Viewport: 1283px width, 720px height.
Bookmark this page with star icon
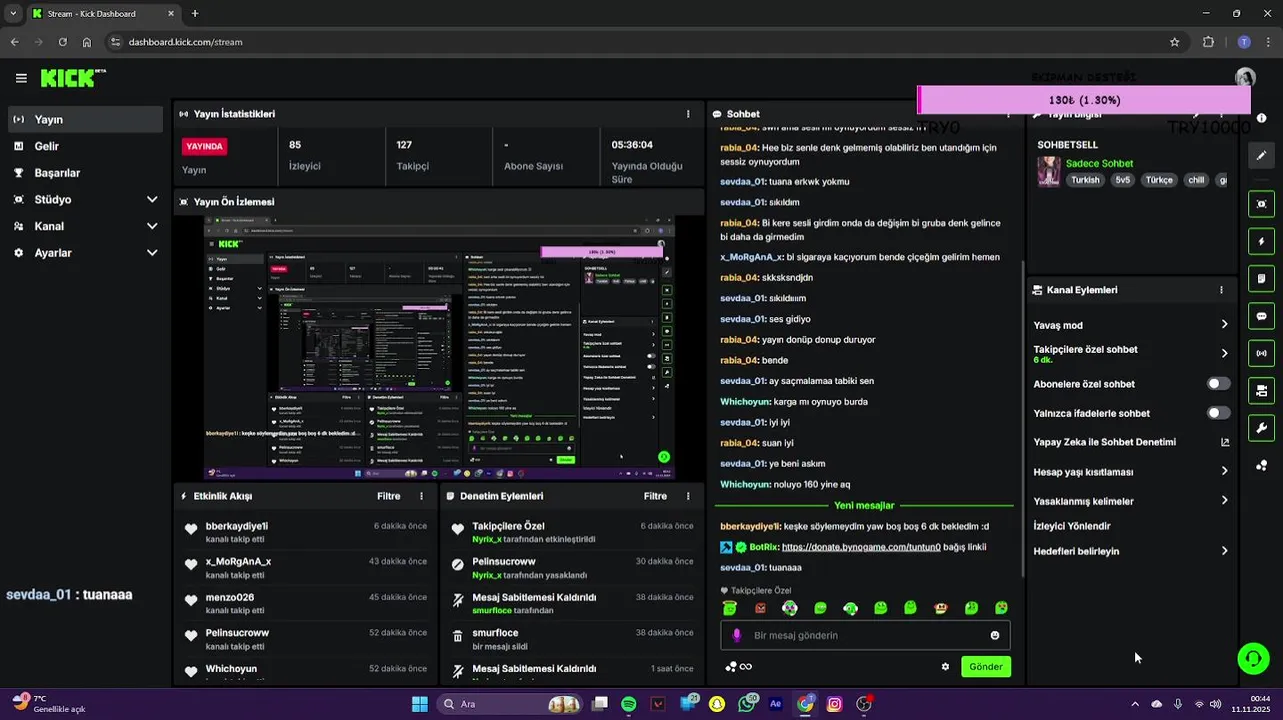[1174, 42]
